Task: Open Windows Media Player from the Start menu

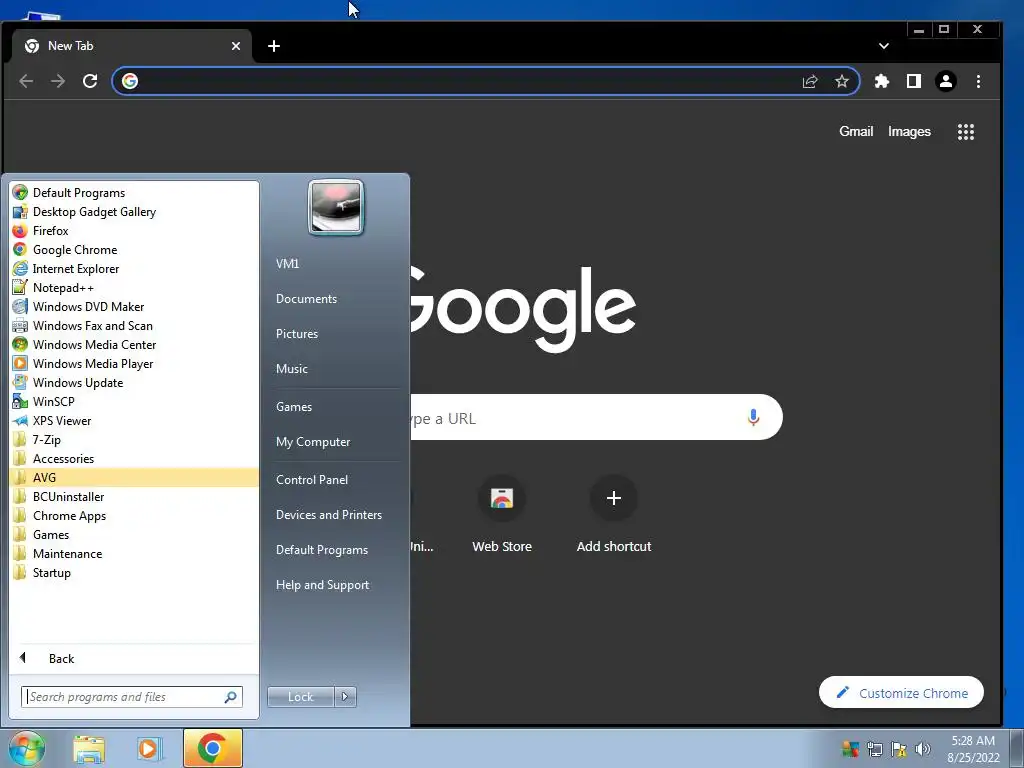Action: click(135, 363)
